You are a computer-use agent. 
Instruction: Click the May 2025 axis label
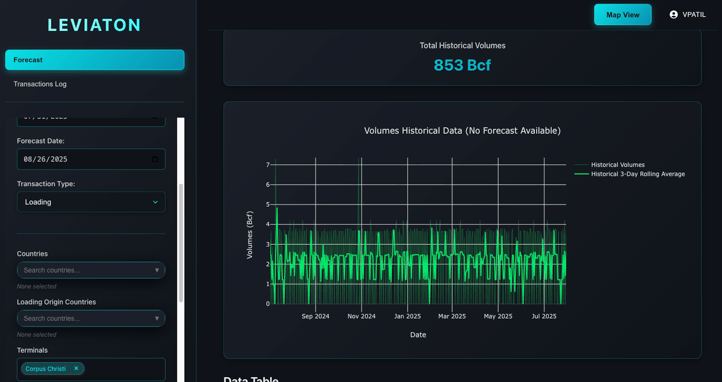498,316
